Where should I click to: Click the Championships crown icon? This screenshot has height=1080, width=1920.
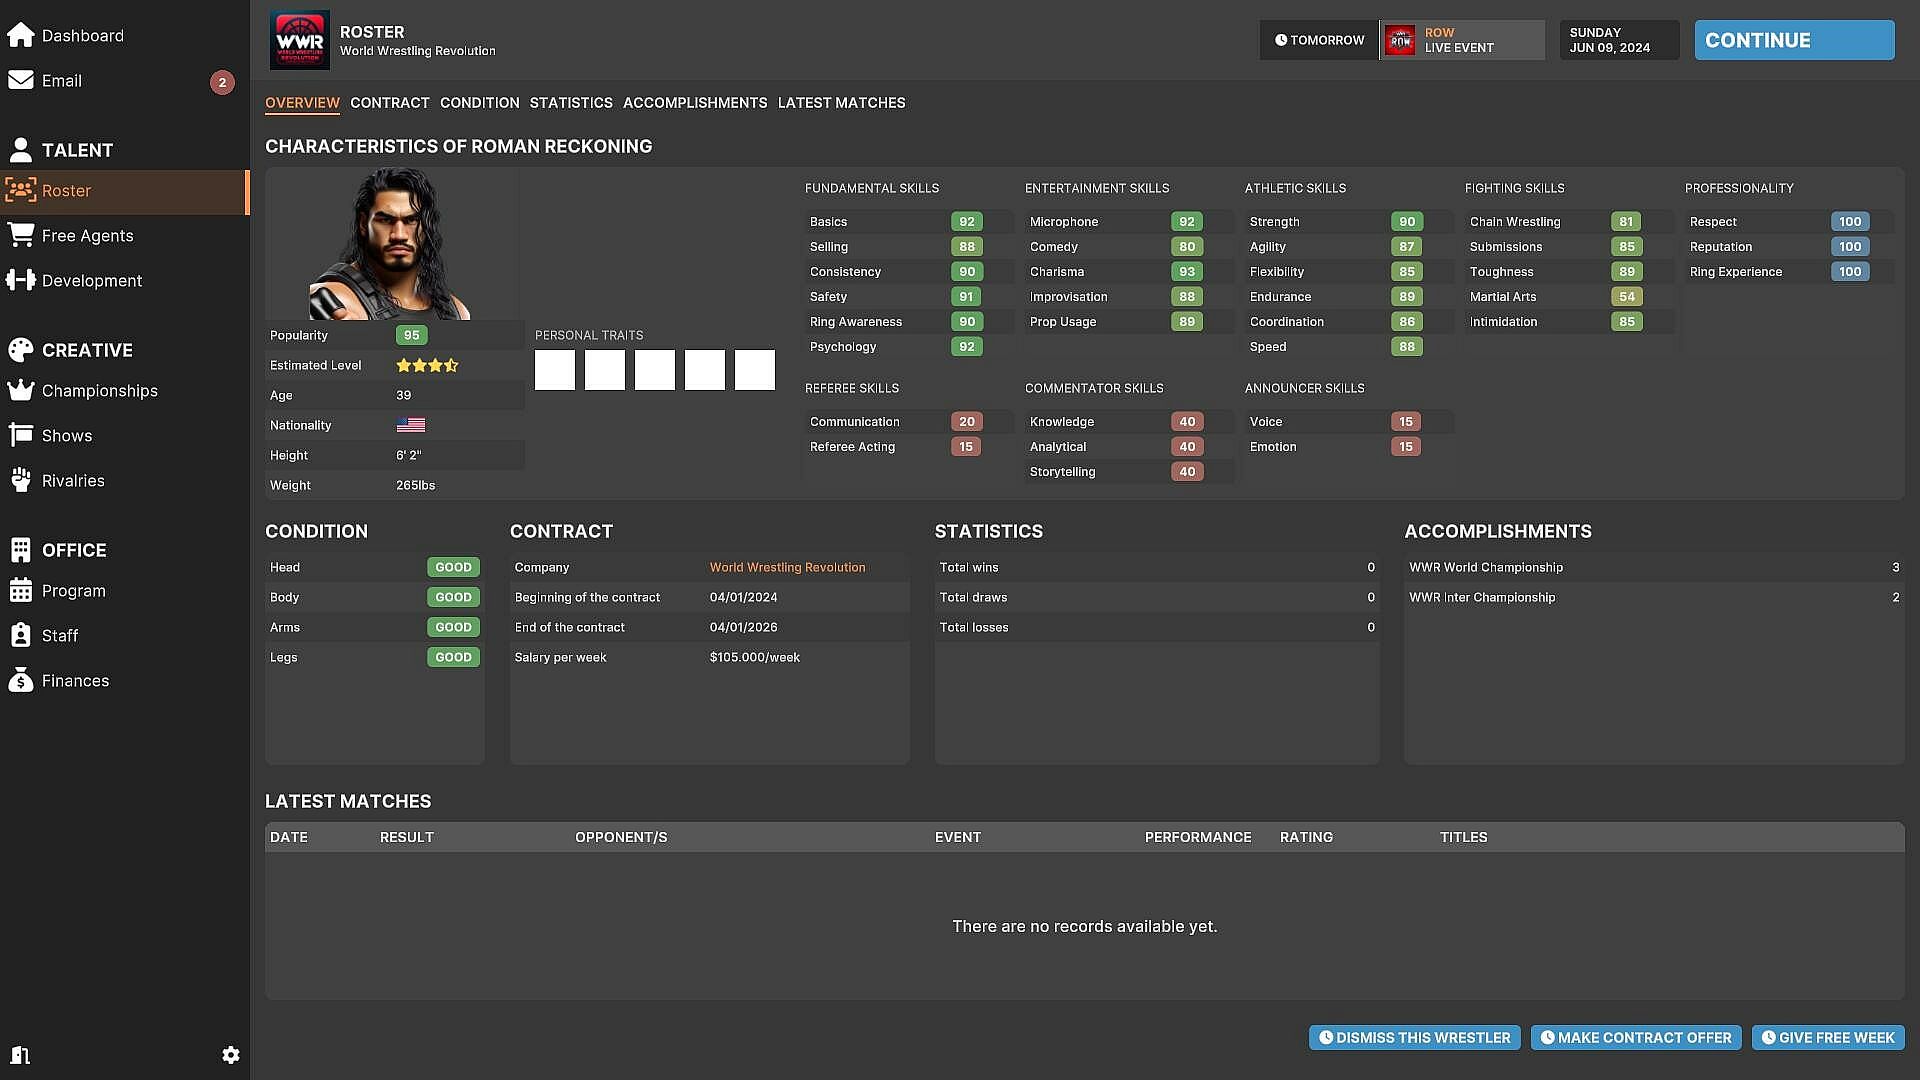(x=21, y=390)
